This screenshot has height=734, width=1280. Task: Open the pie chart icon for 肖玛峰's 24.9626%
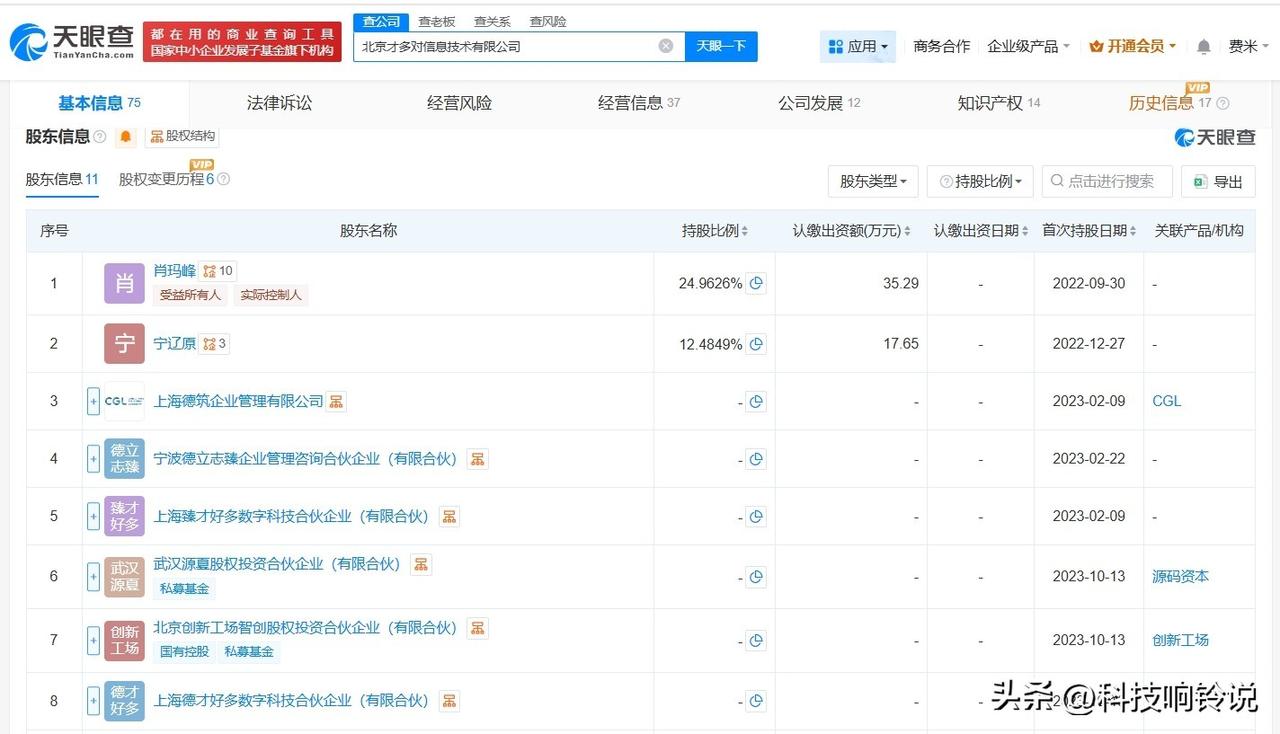757,283
